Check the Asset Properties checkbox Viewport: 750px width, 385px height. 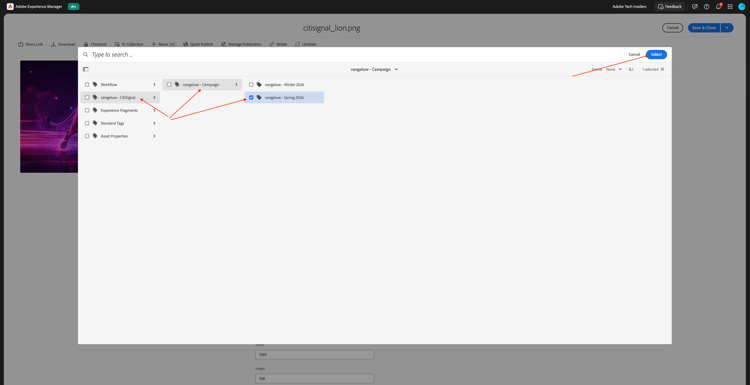(x=87, y=136)
